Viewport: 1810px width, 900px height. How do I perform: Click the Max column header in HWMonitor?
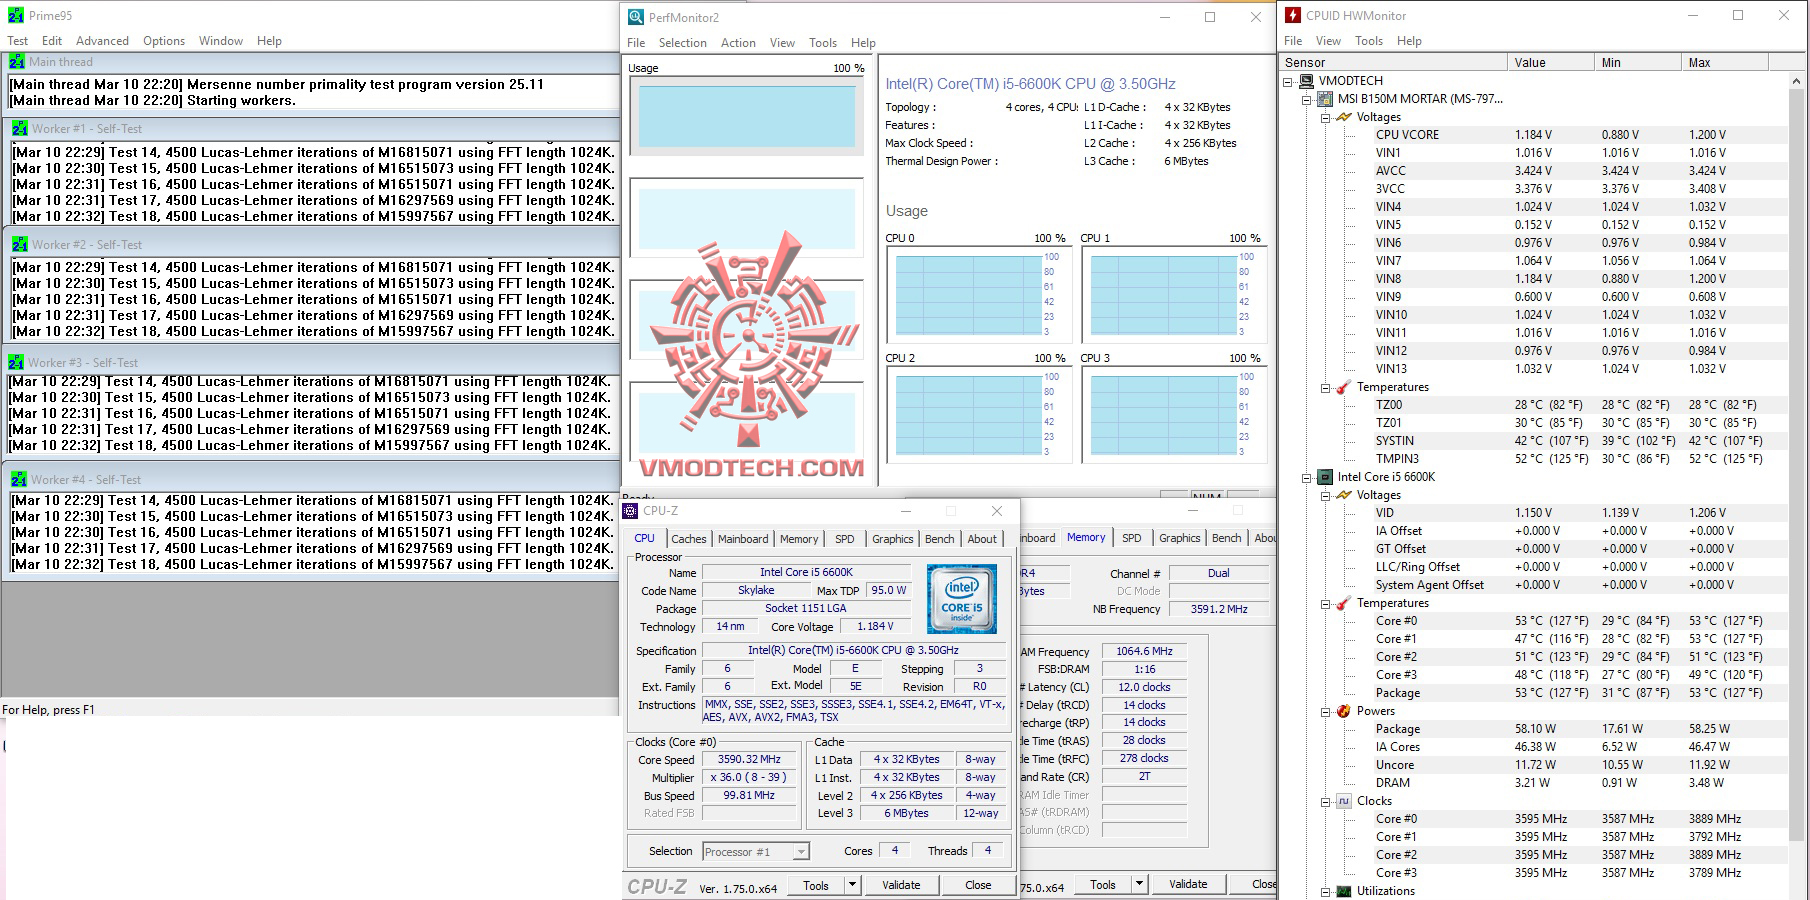click(x=1725, y=62)
